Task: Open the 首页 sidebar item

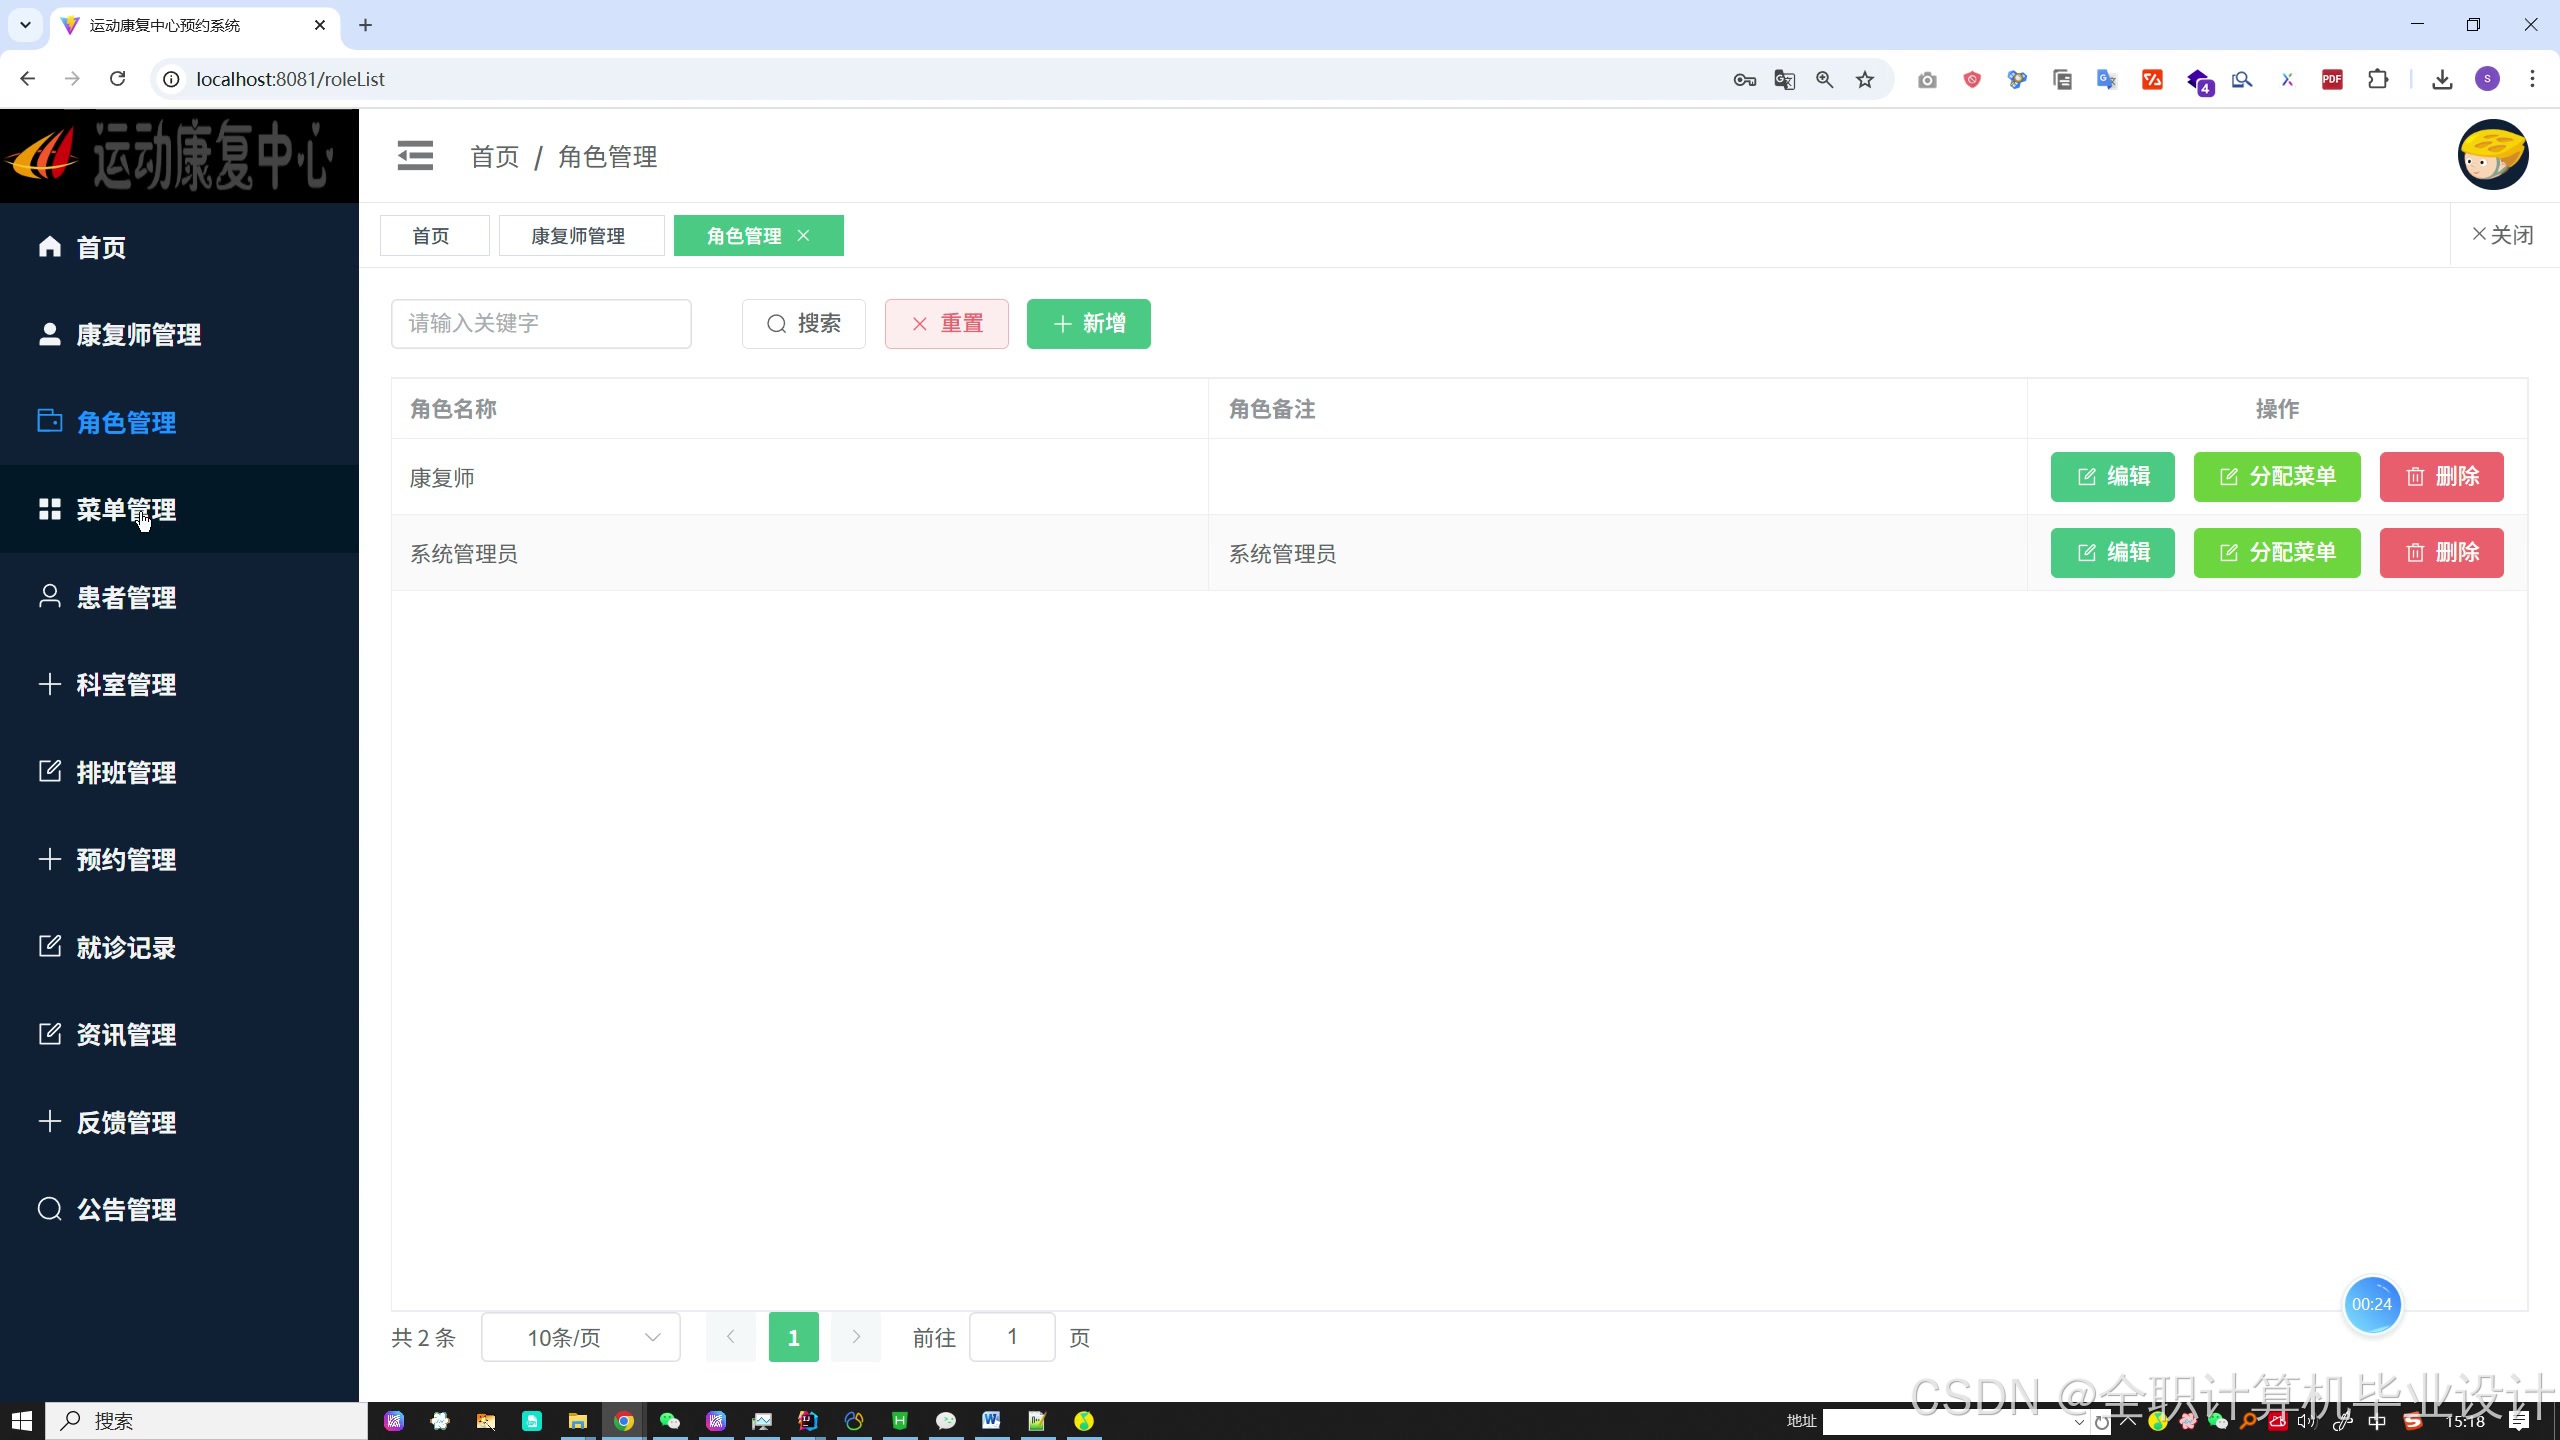Action: pyautogui.click(x=100, y=247)
